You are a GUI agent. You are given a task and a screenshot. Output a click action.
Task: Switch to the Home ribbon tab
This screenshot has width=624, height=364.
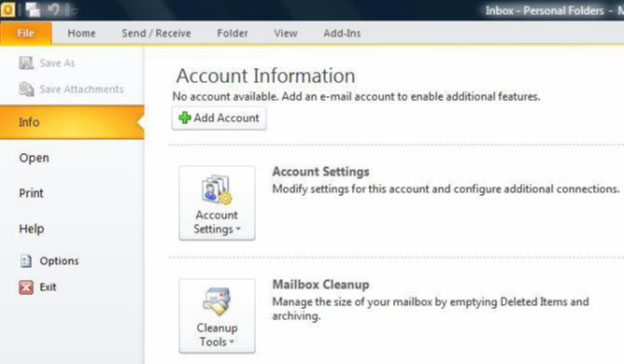81,33
